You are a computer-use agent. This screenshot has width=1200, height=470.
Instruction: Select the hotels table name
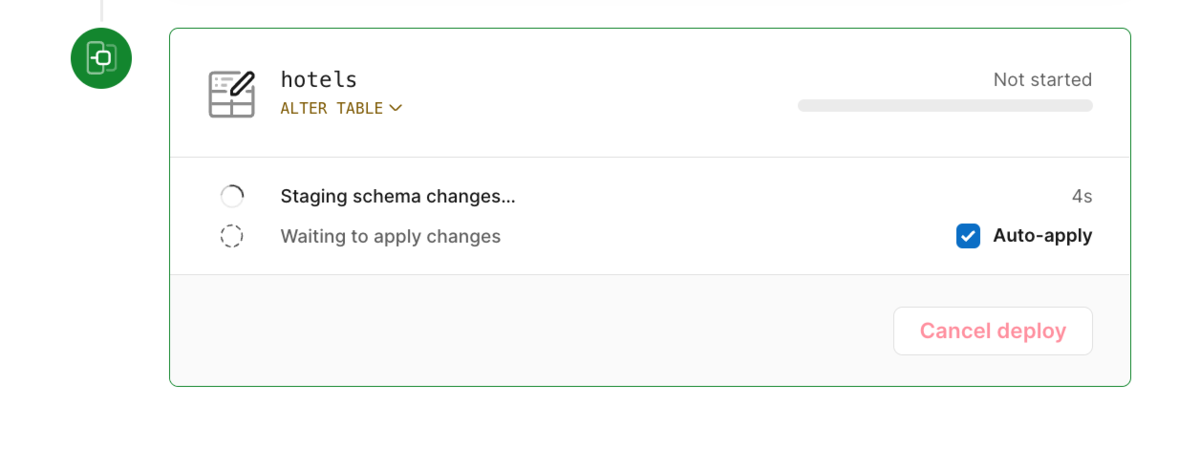[318, 80]
